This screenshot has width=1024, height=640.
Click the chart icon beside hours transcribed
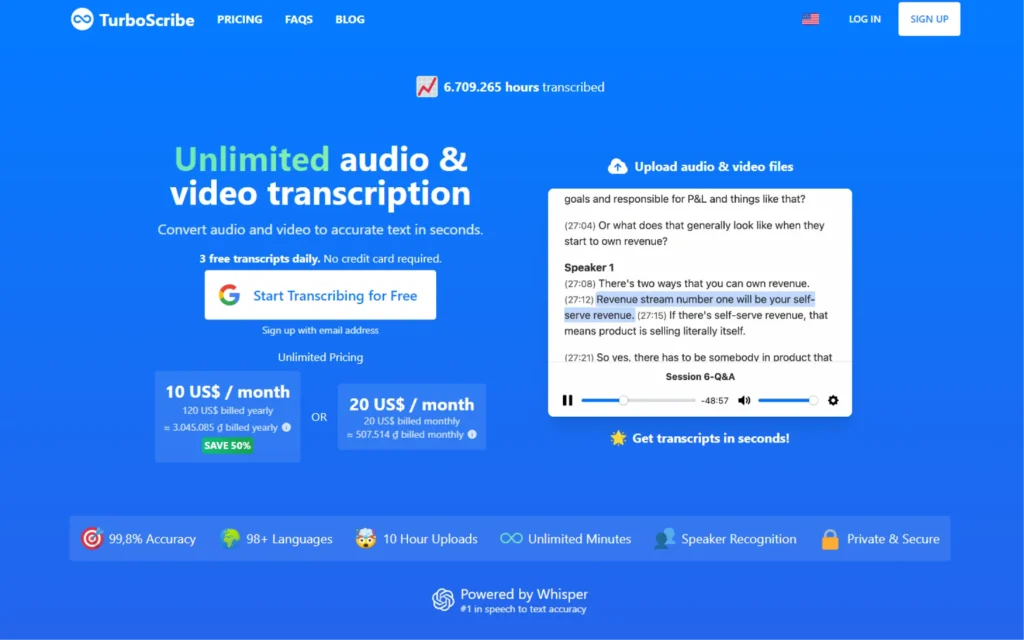pos(426,86)
